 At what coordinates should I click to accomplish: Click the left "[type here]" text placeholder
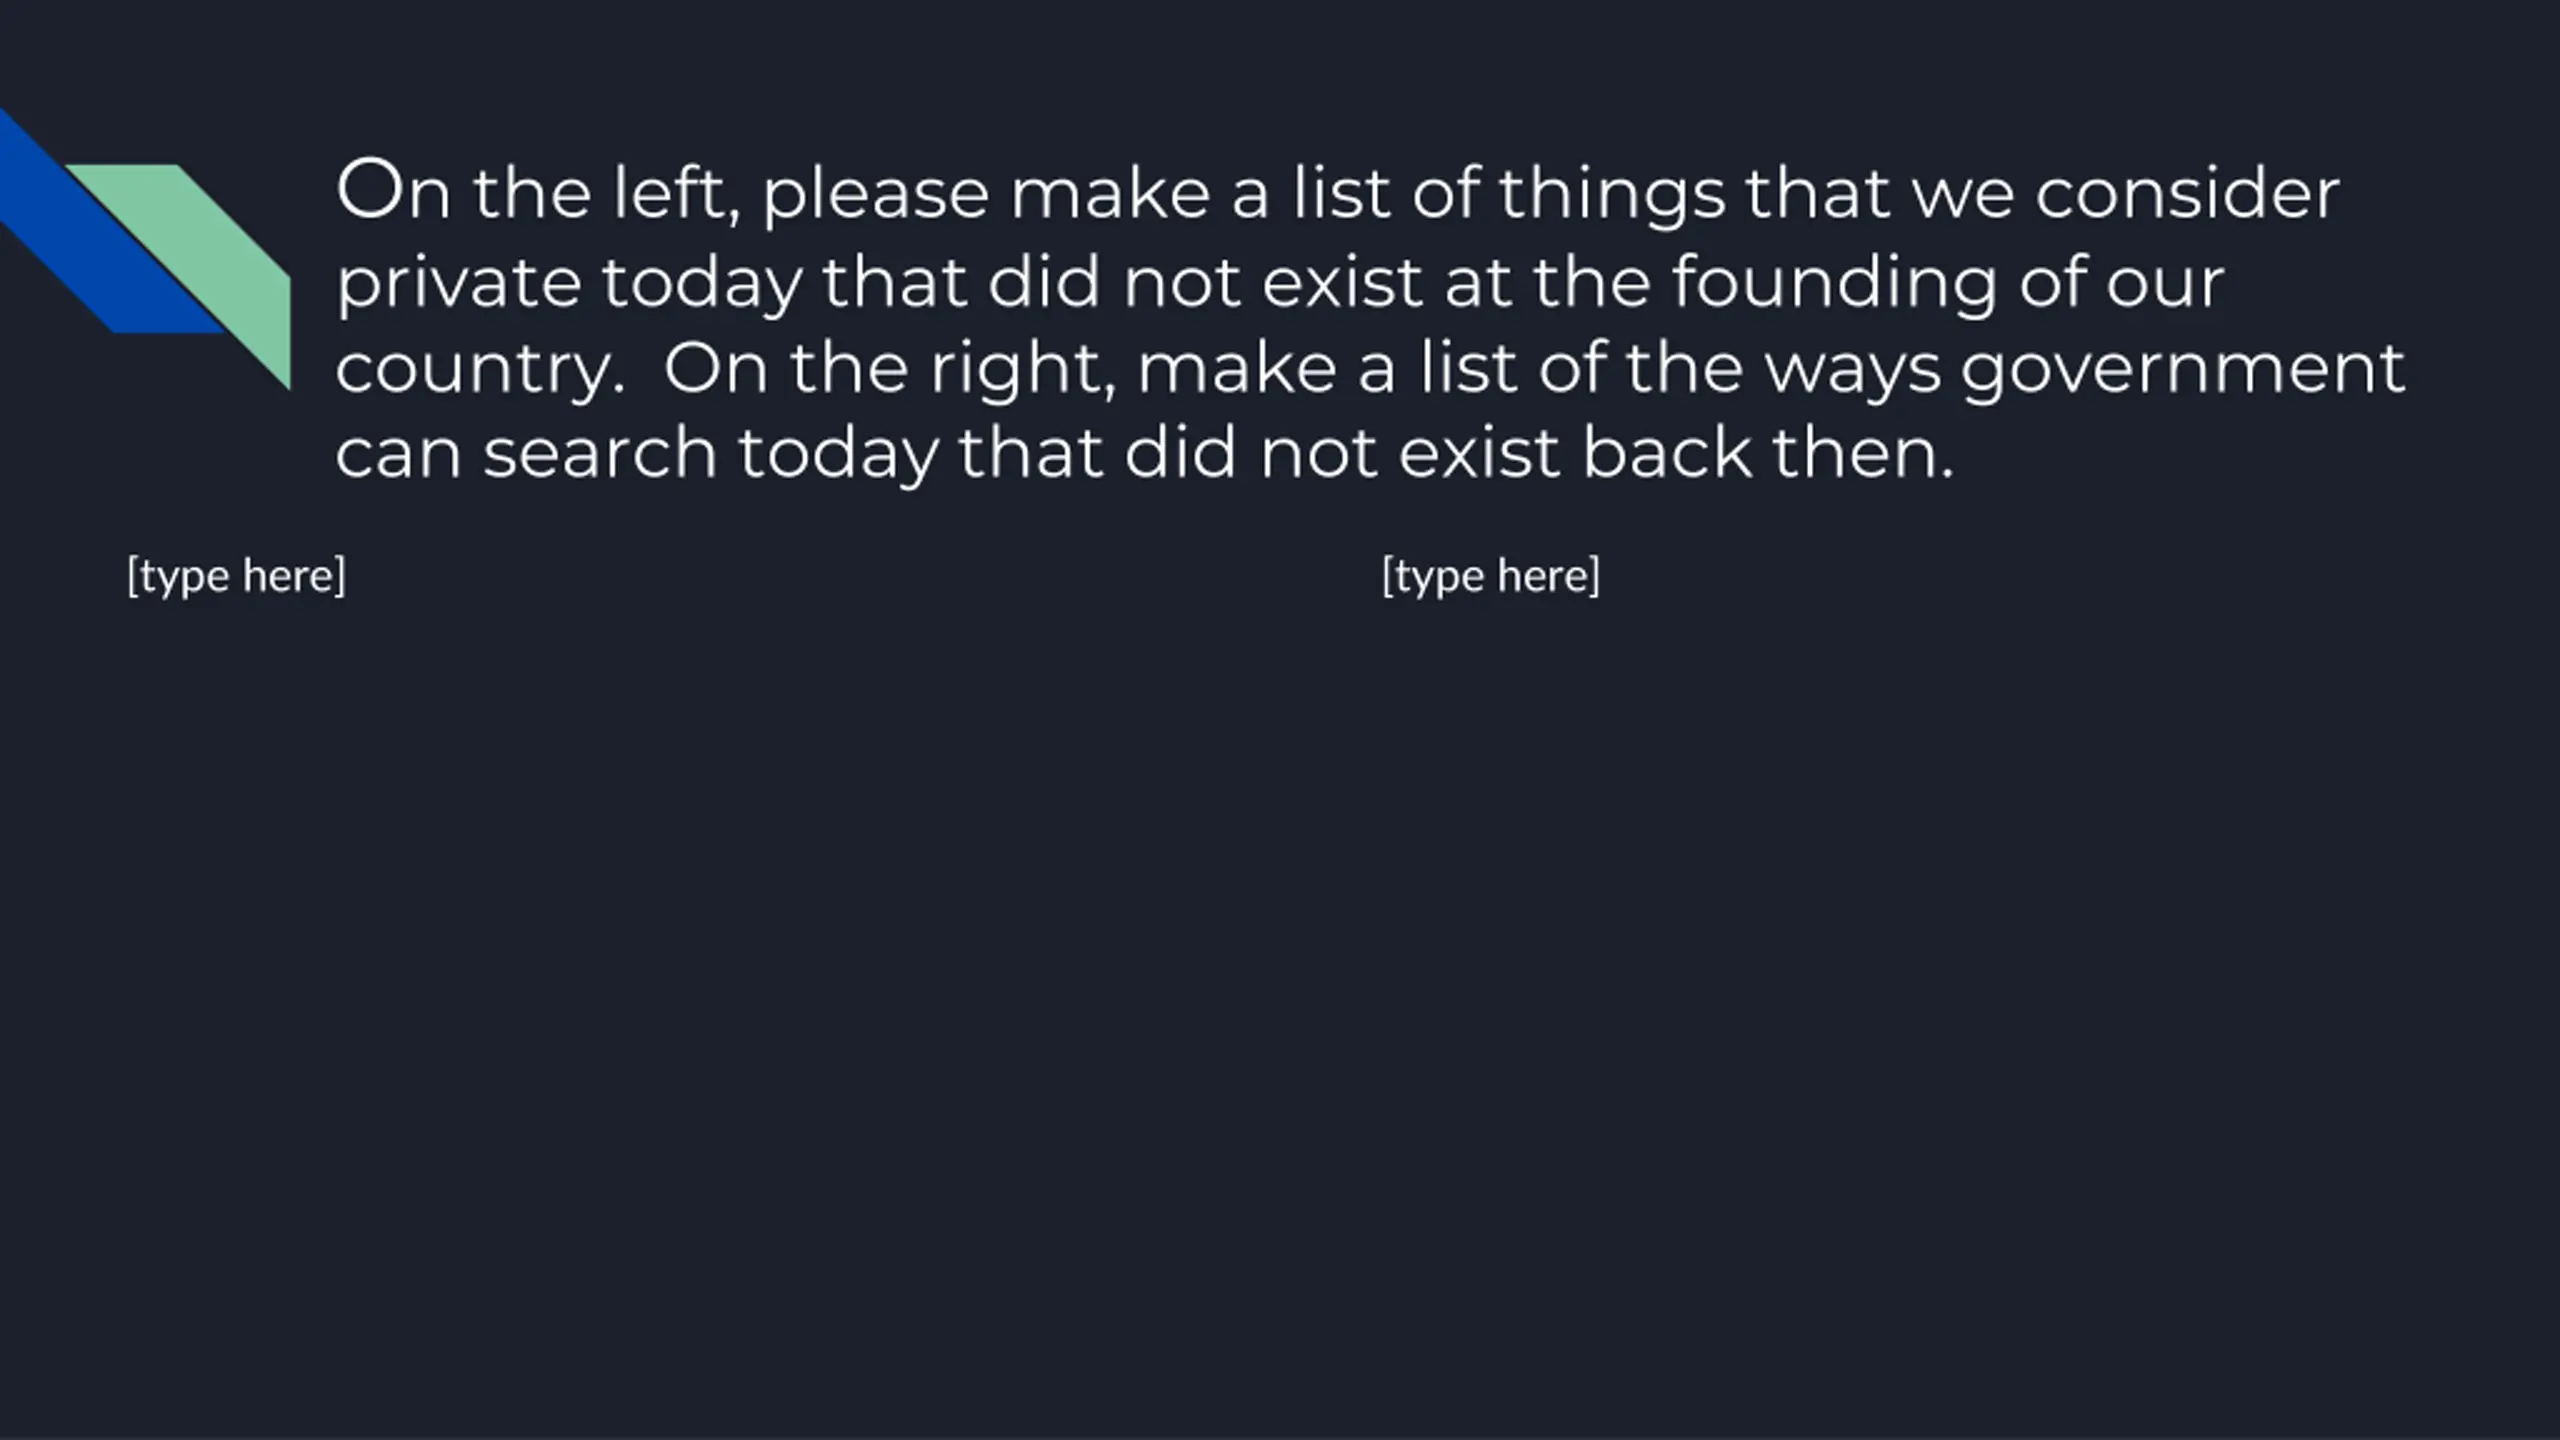tap(236, 576)
